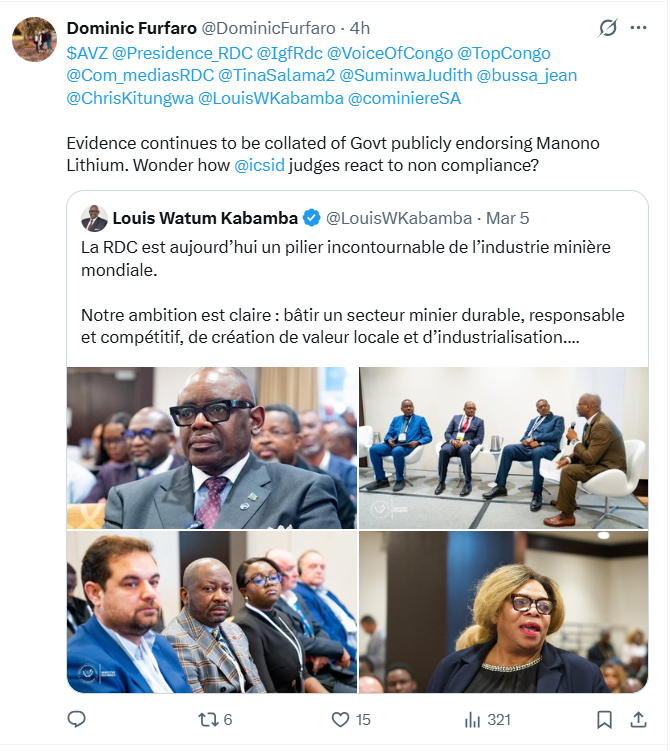This screenshot has width=670, height=751.
Task: Click the share upload arrow icon
Action: click(x=638, y=720)
